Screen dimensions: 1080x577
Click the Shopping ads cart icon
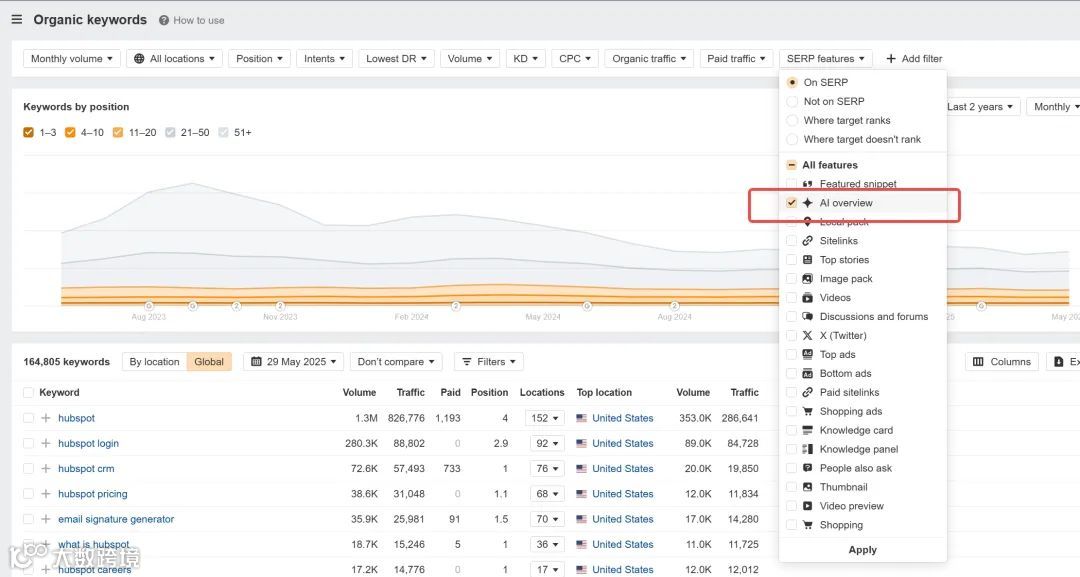coord(807,411)
